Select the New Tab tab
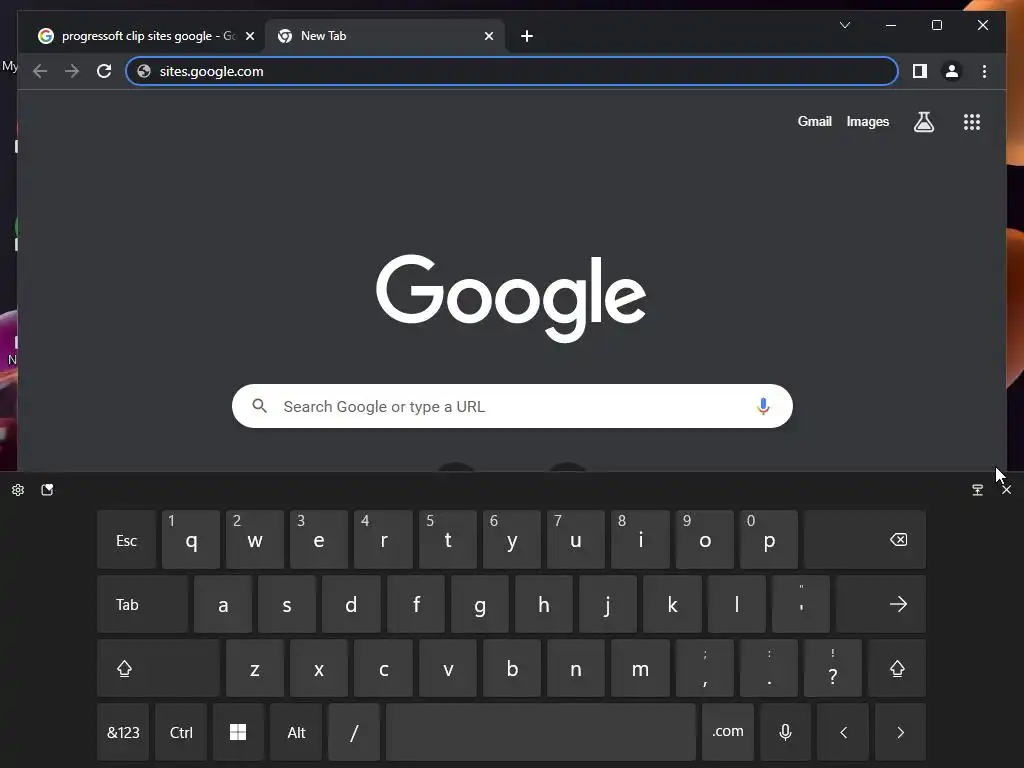The width and height of the screenshot is (1024, 768). coord(385,36)
